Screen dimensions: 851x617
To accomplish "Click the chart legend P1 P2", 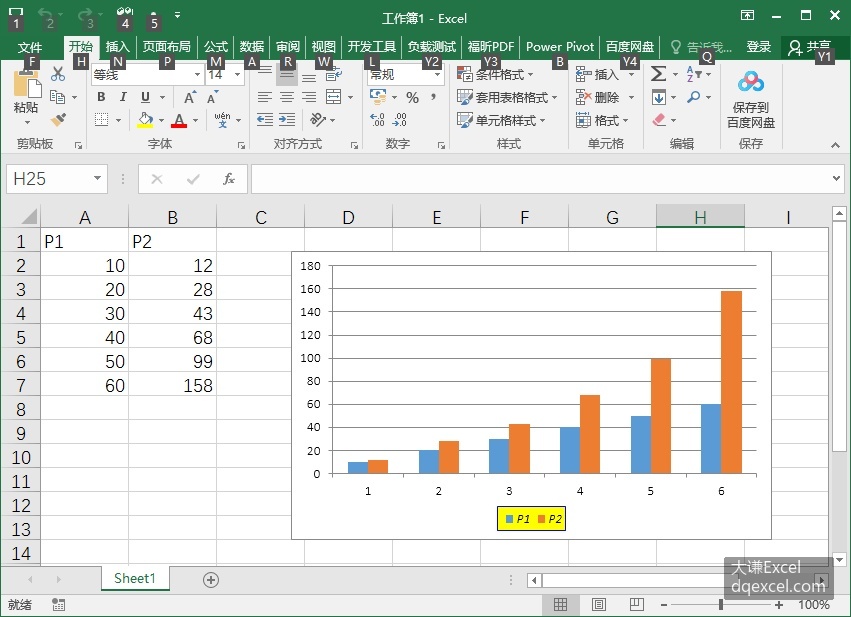I will point(531,519).
